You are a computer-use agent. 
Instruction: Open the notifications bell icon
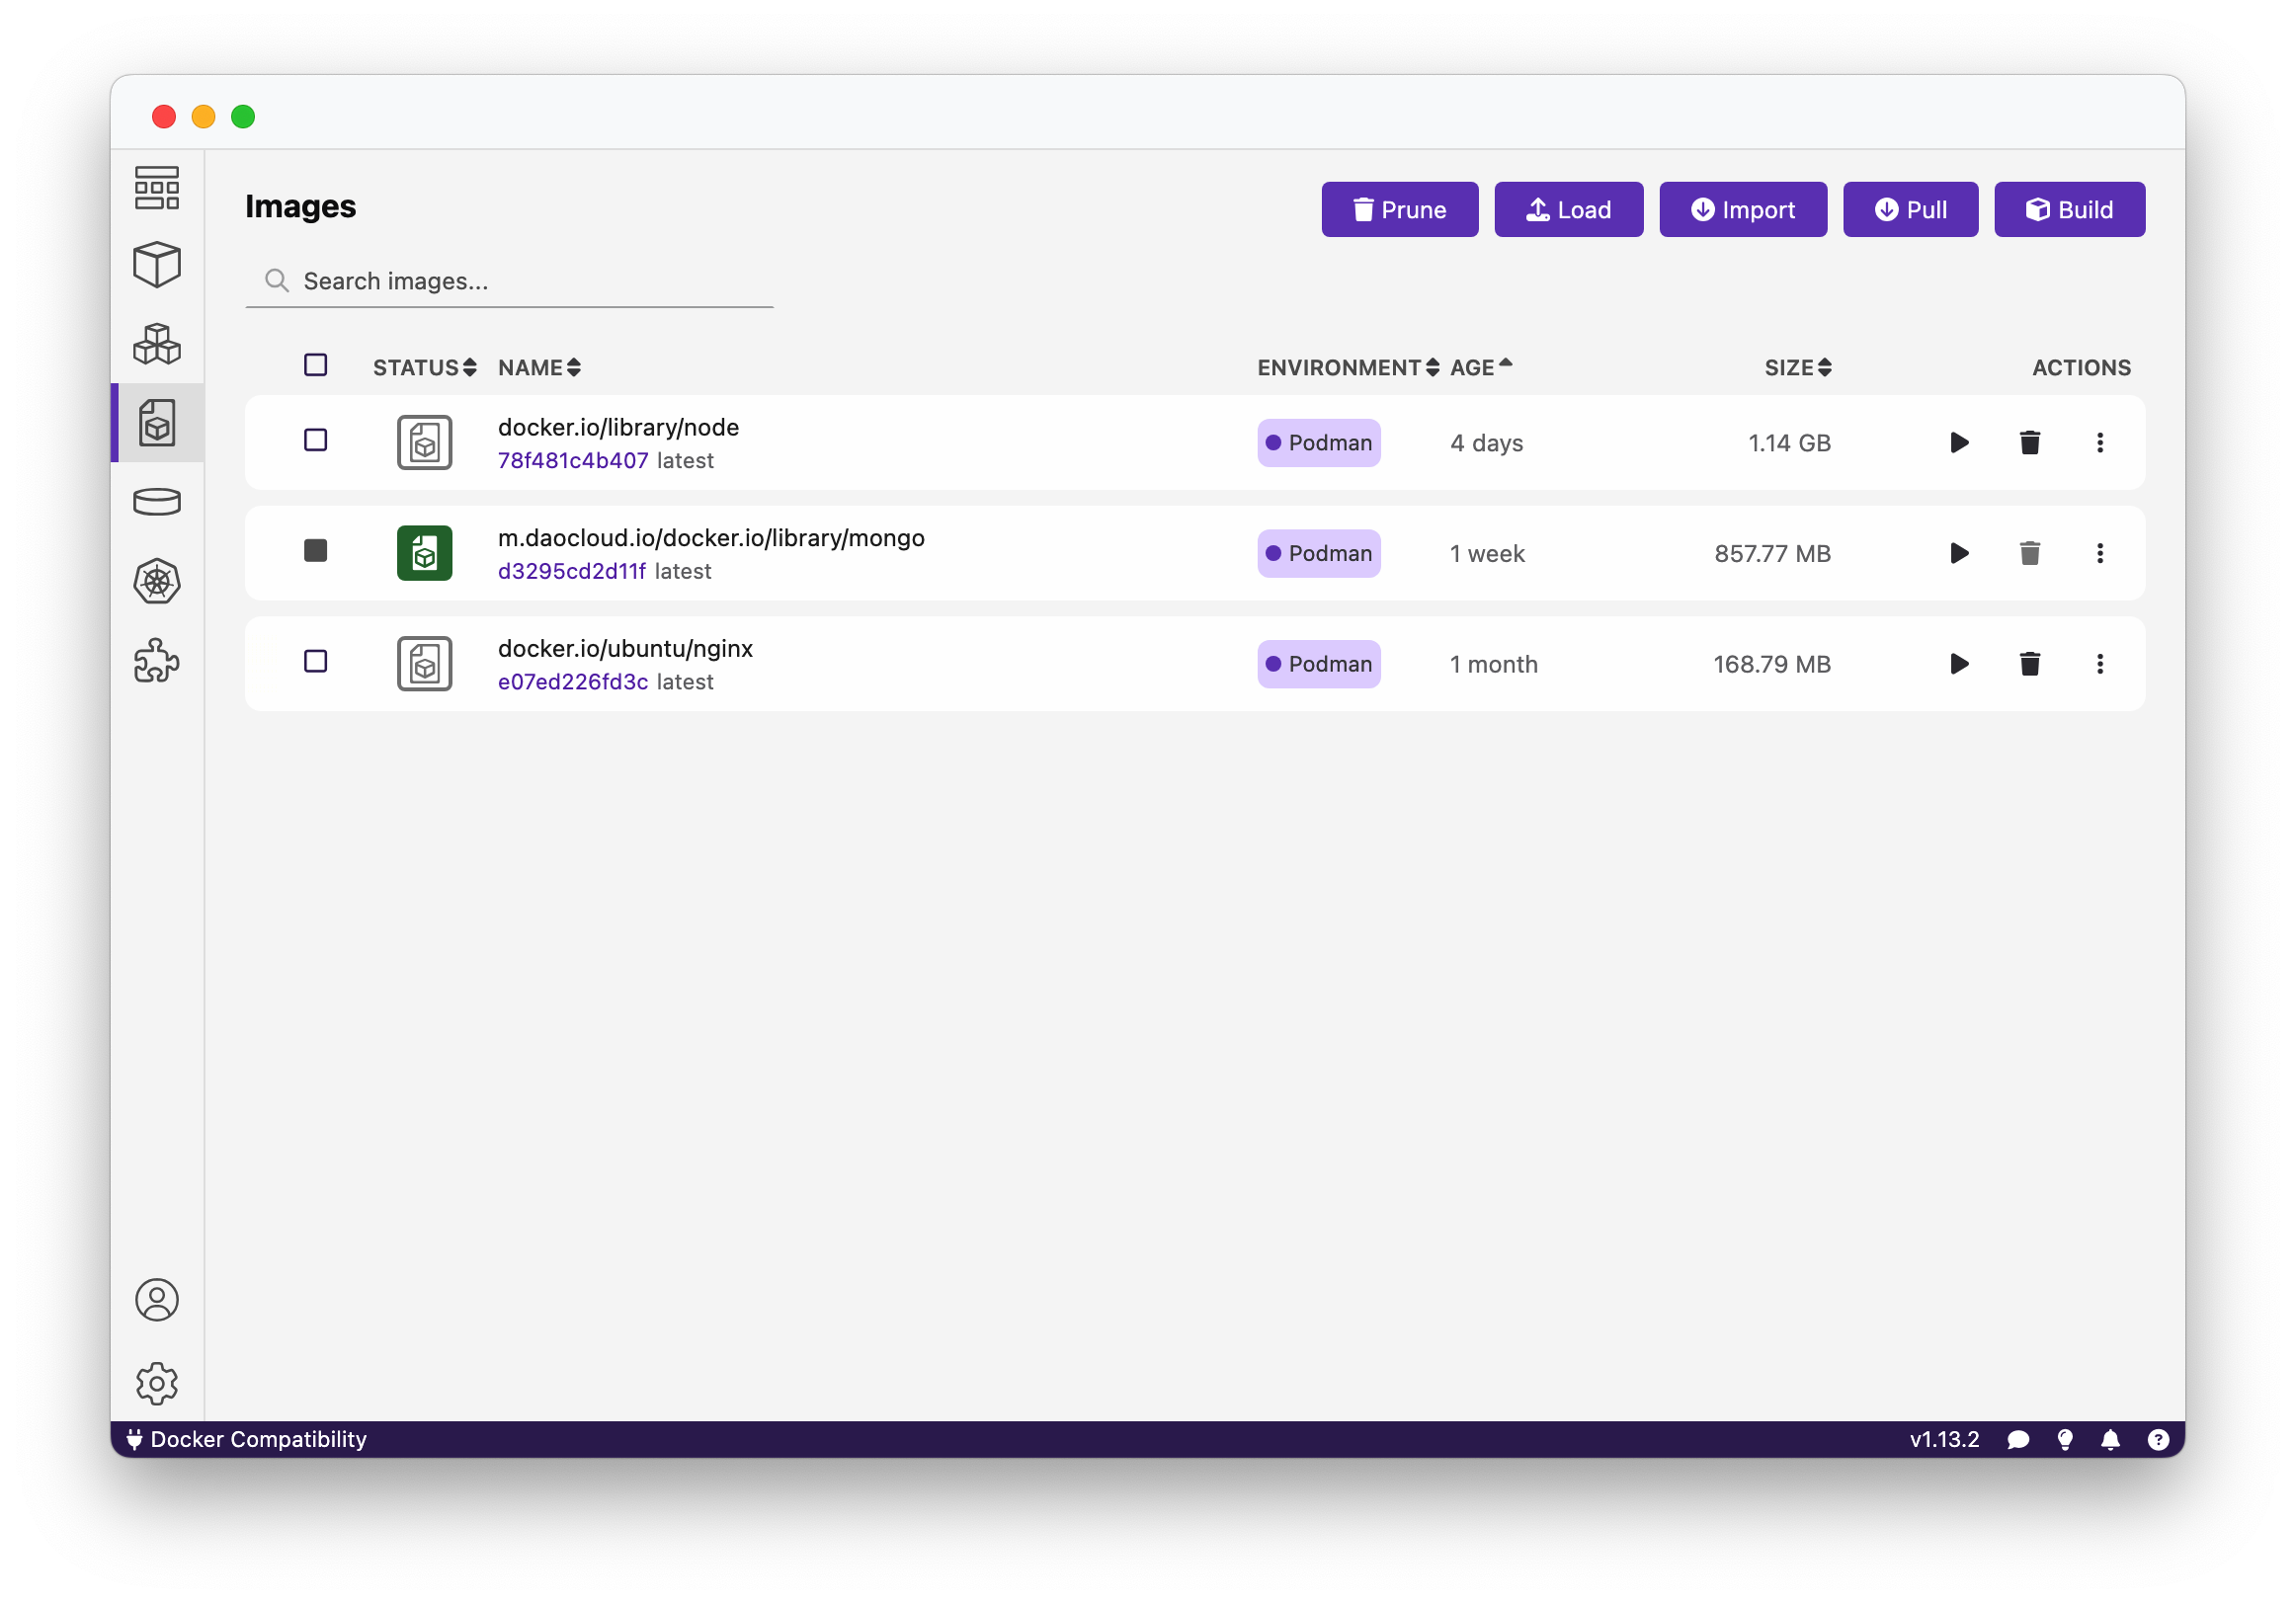[x=2110, y=1439]
